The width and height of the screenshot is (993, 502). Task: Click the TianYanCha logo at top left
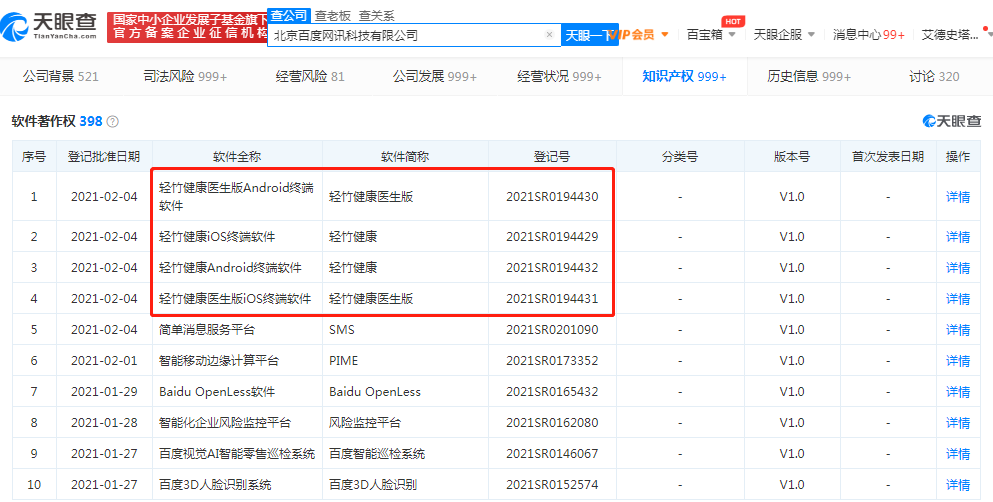[x=49, y=27]
